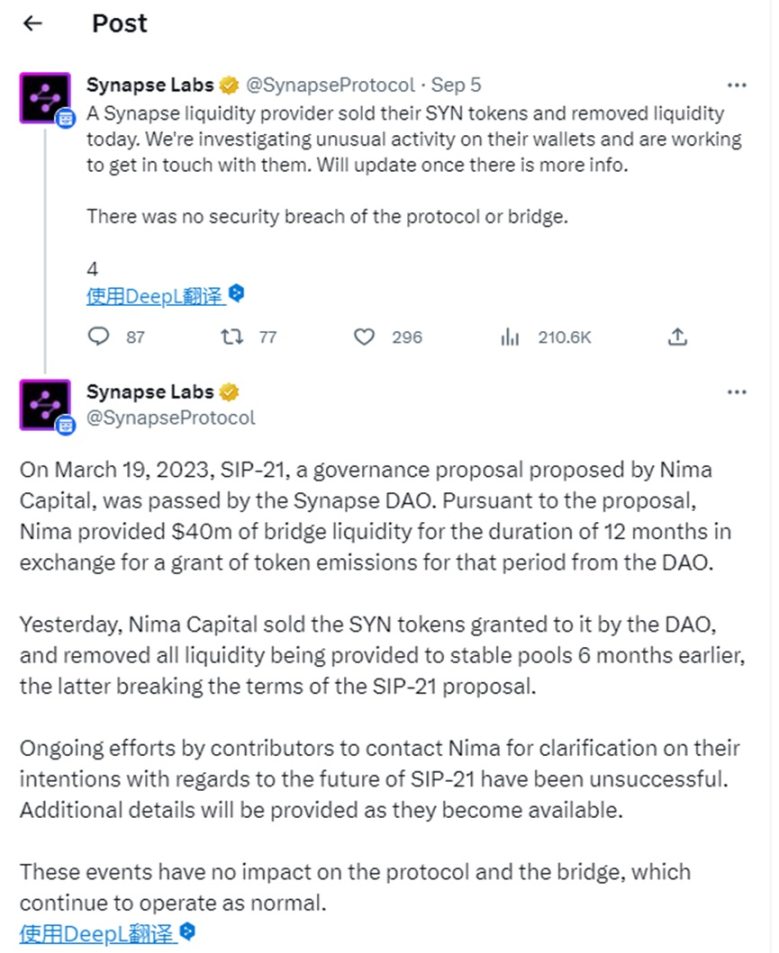Open Synapse Labs avatar on second tweet

click(45, 405)
